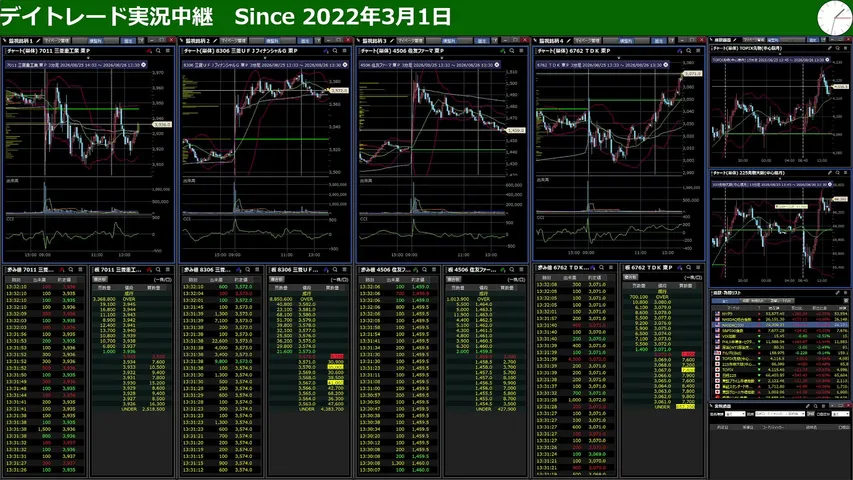853x480 pixels.
Task: Click 3,936.0 price label on 7011 chart
Action: click(x=162, y=125)
